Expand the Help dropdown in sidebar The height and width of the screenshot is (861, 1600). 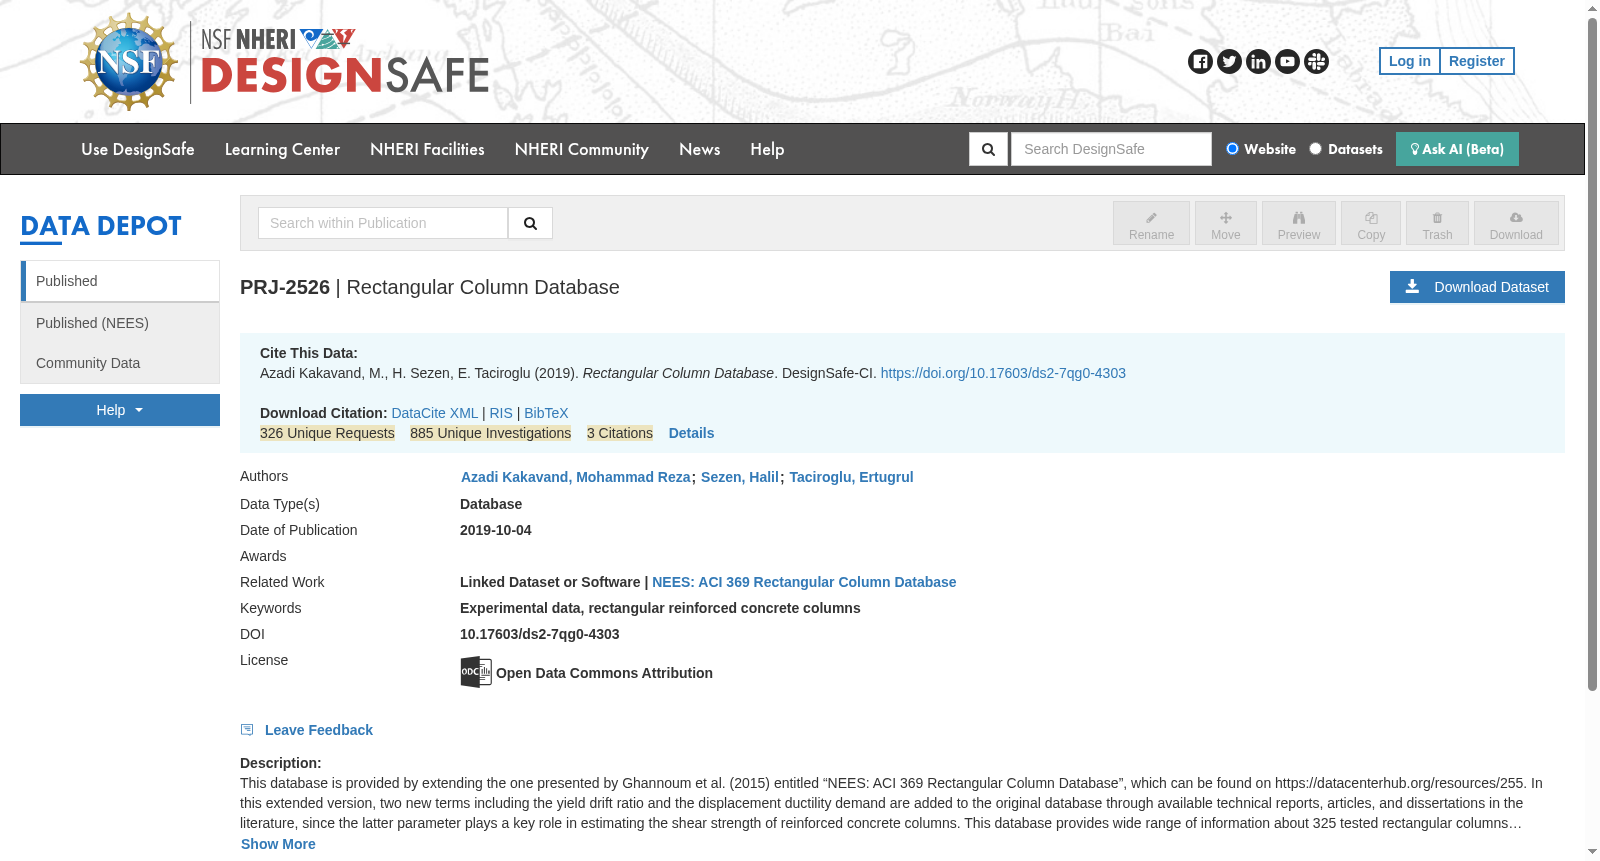[x=120, y=410]
